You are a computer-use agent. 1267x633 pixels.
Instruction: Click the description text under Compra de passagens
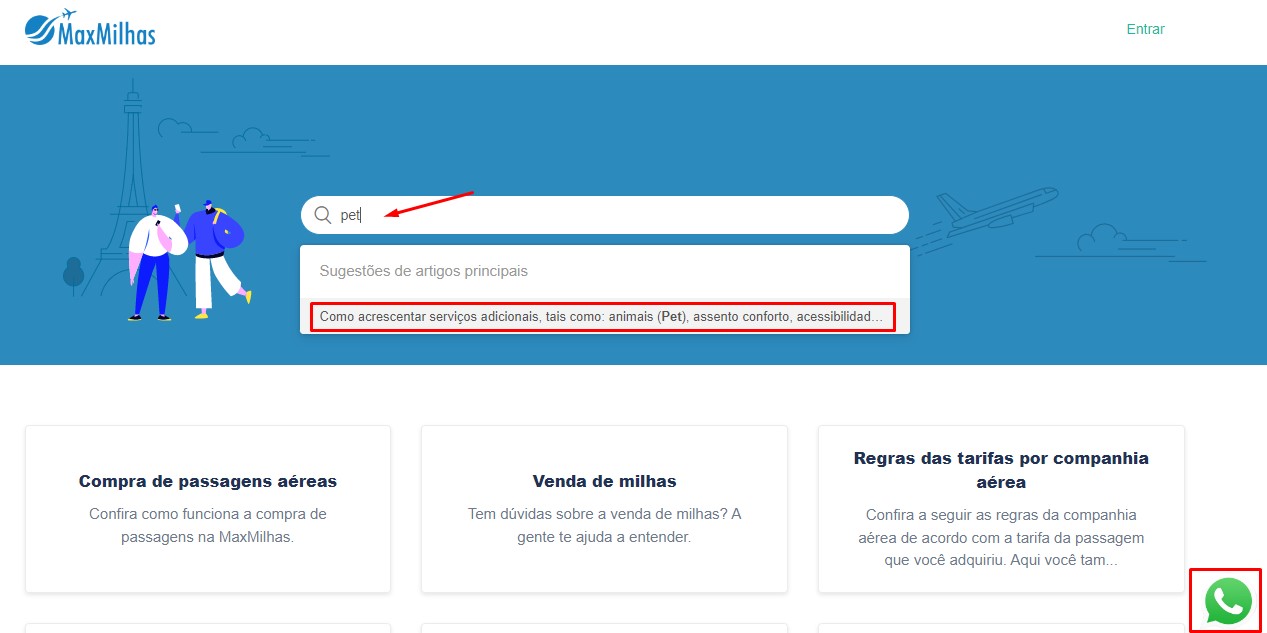tap(208, 525)
